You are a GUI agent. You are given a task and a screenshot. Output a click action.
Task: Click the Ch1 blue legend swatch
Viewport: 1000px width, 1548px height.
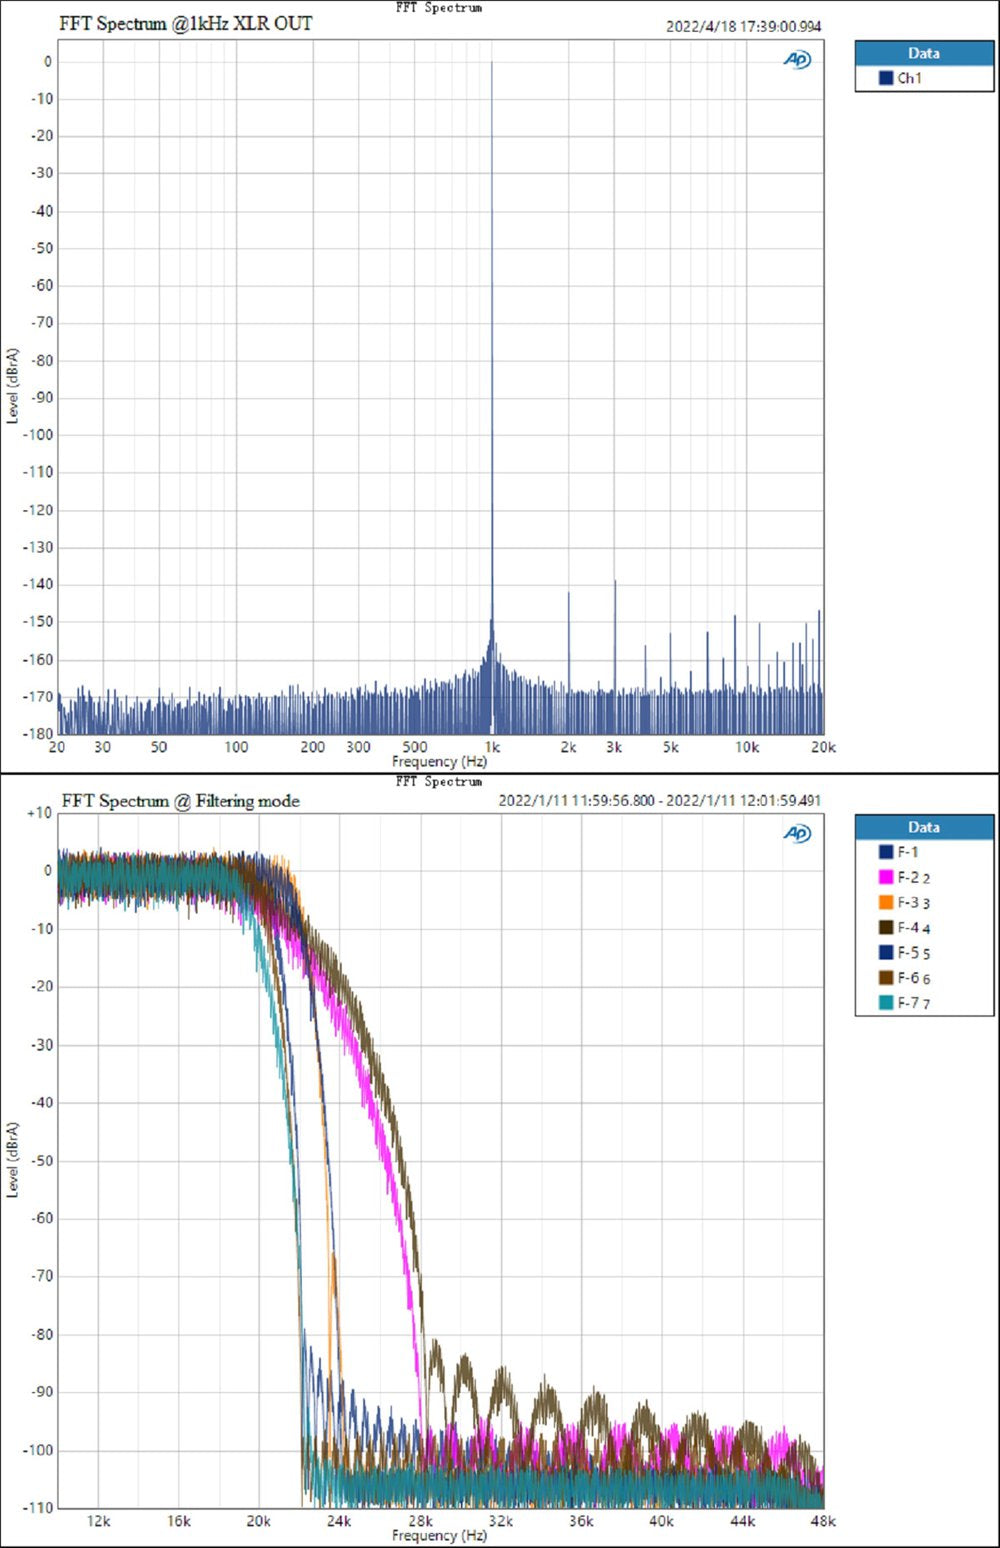(885, 78)
